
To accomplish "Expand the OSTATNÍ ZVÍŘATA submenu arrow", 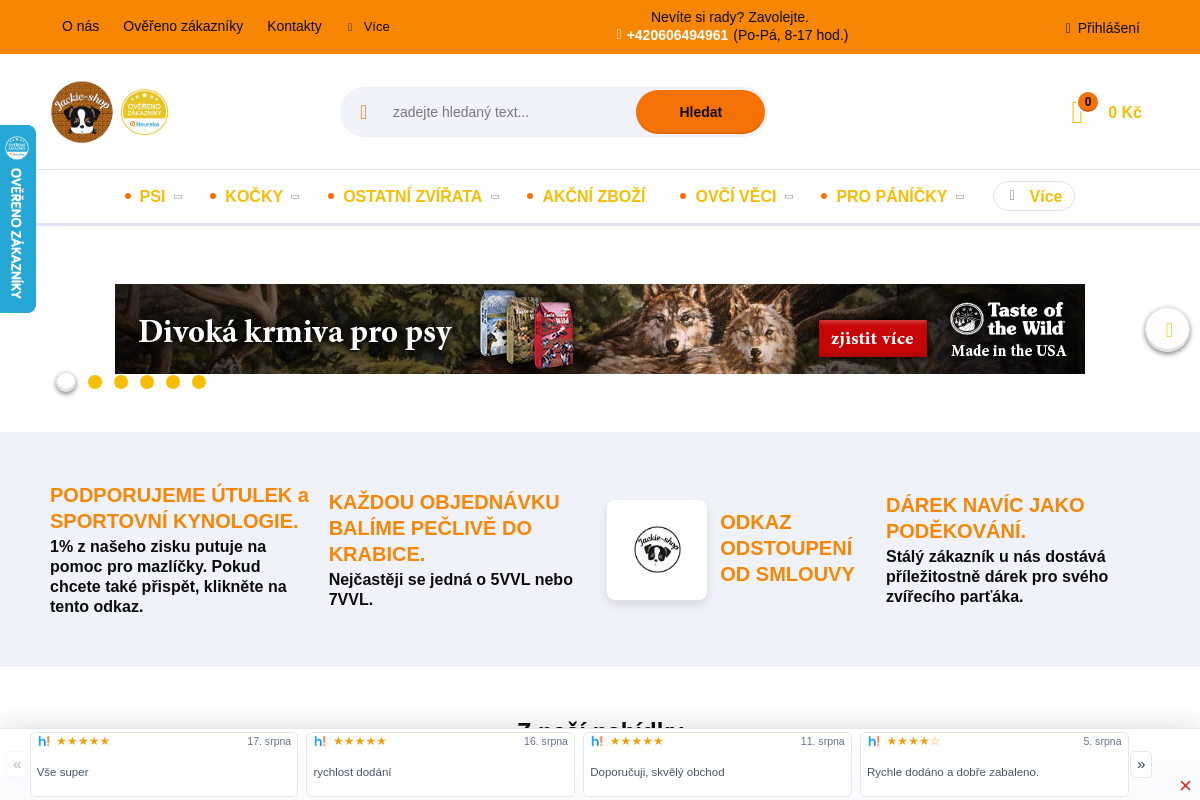I will tap(494, 197).
